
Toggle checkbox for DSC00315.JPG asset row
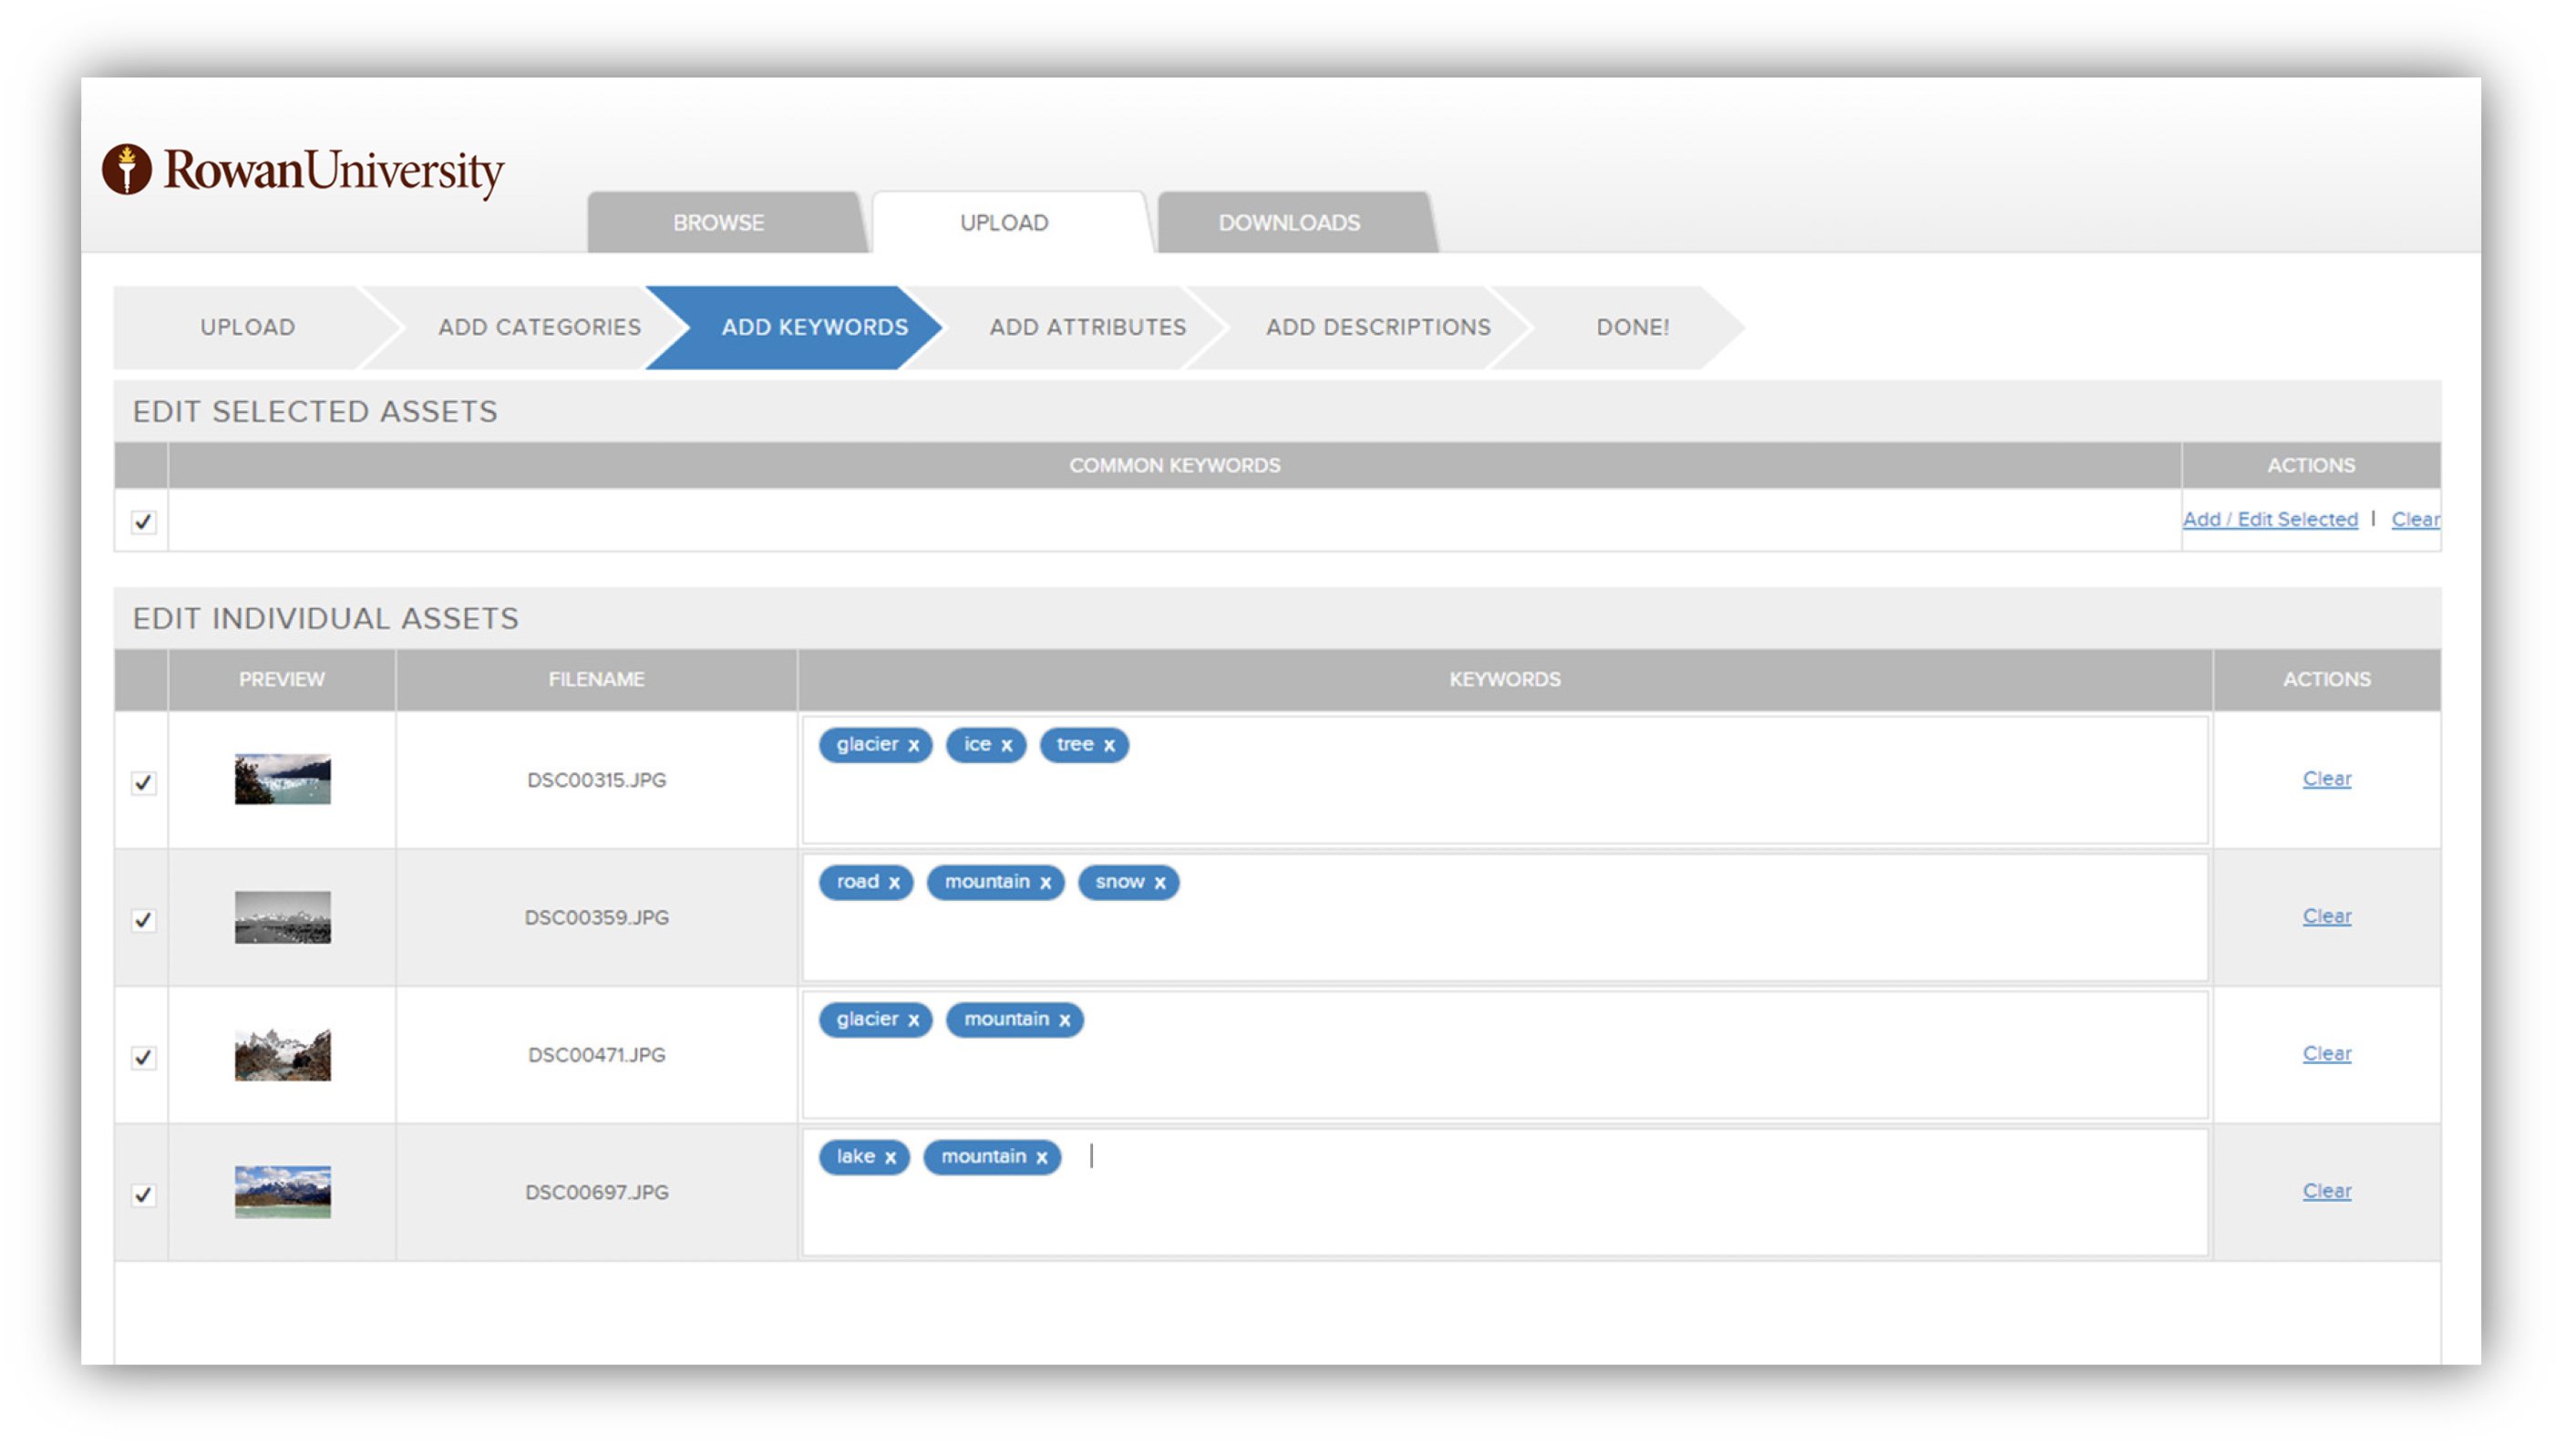143,779
